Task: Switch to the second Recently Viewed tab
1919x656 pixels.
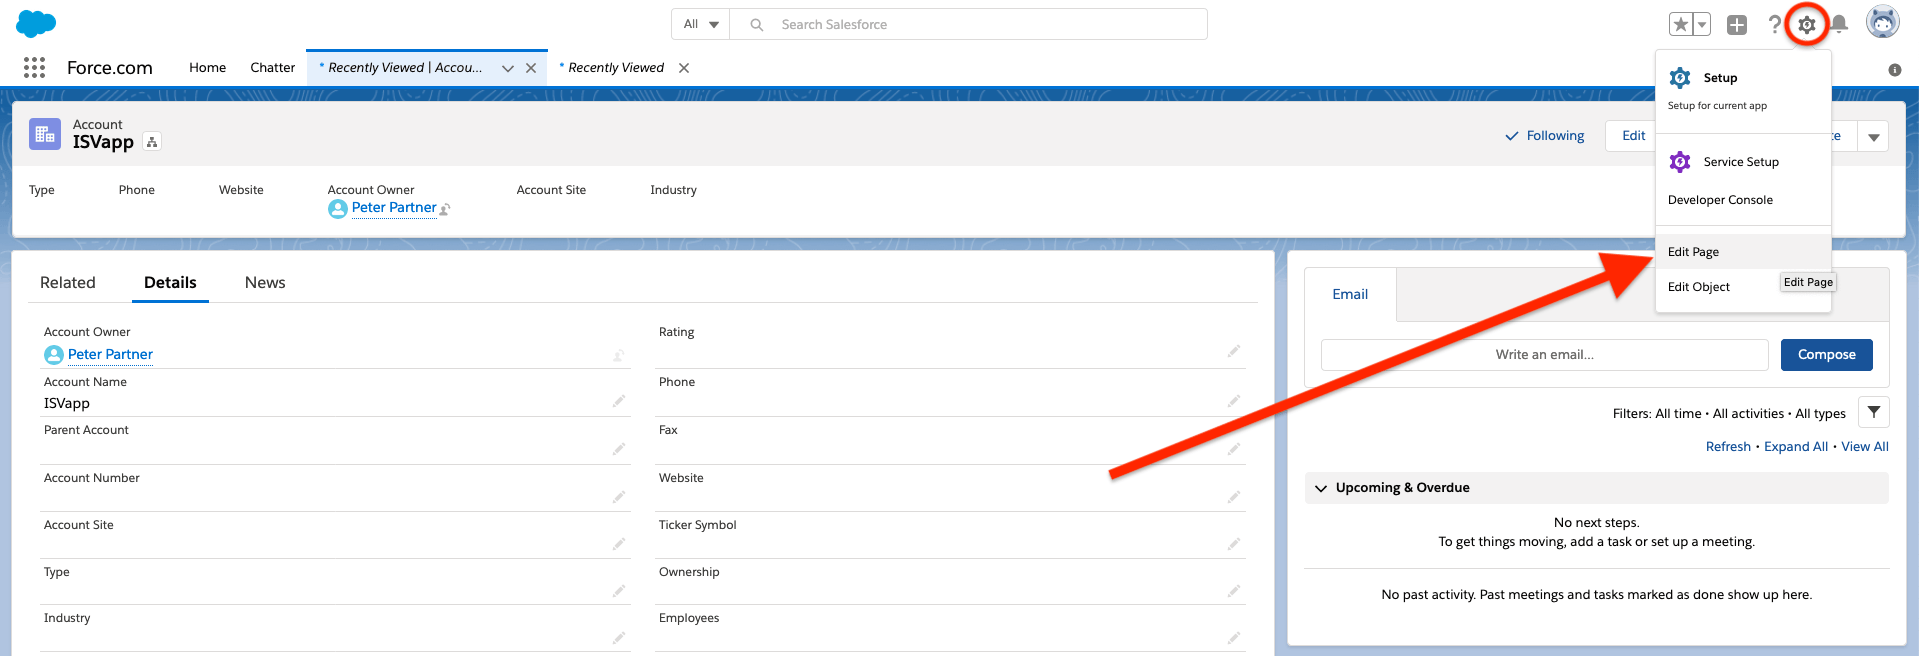Action: pyautogui.click(x=615, y=67)
